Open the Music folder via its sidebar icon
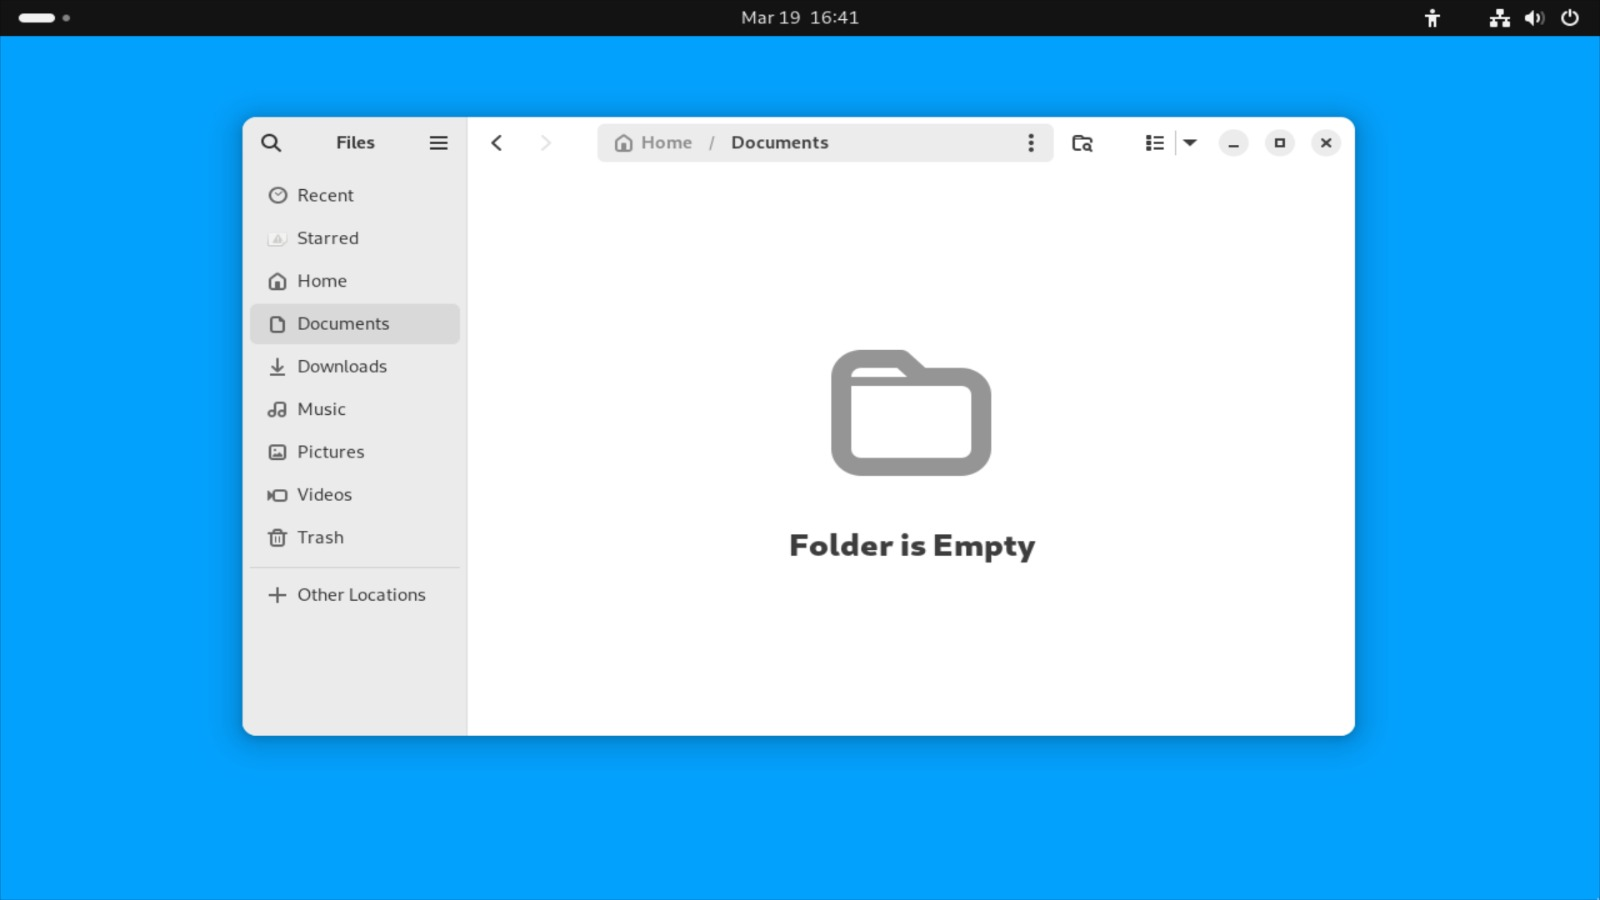The width and height of the screenshot is (1600, 900). point(276,409)
